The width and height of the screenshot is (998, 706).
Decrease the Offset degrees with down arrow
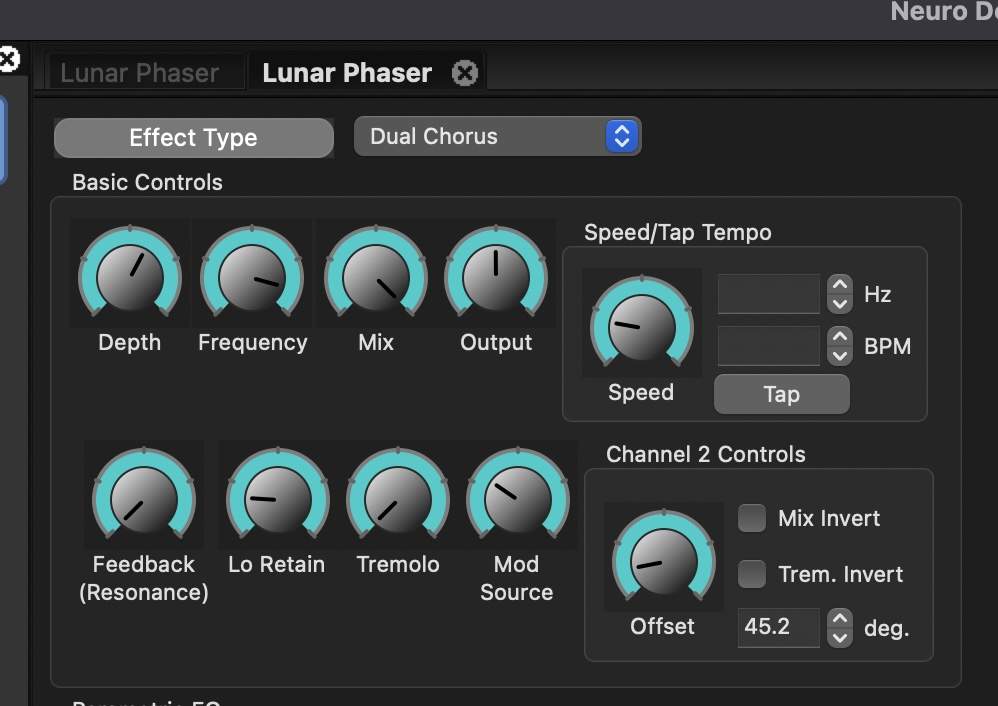tap(840, 637)
